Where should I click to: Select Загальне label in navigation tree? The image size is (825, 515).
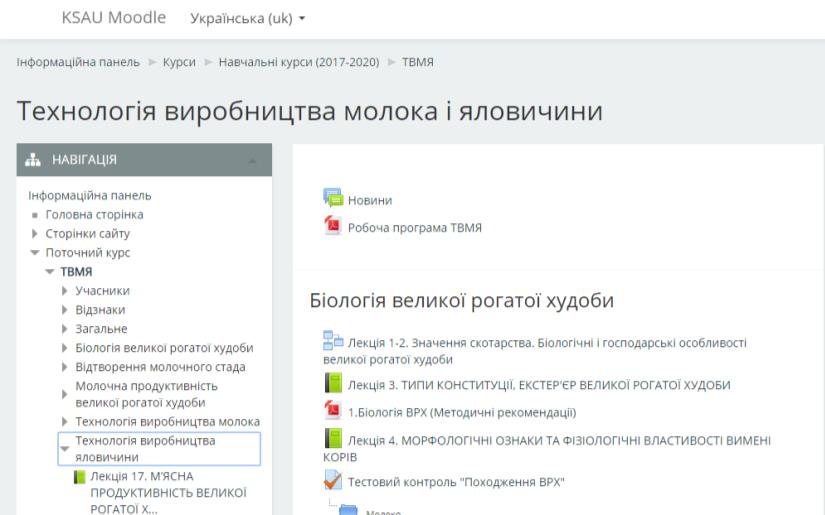point(101,329)
